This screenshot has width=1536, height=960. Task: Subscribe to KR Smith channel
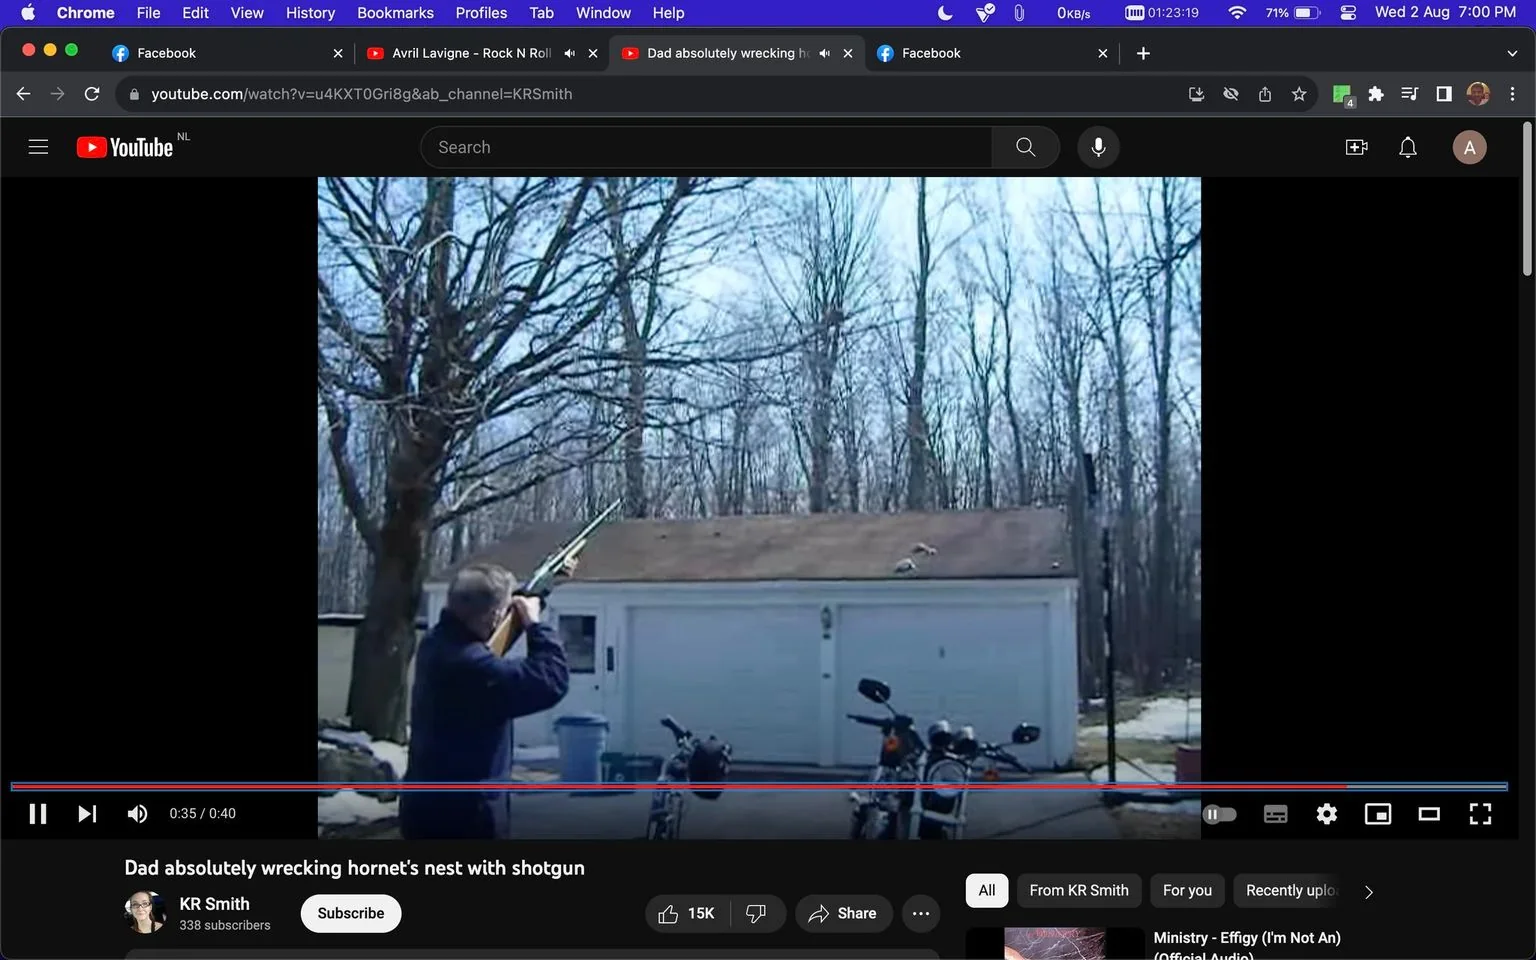click(351, 913)
